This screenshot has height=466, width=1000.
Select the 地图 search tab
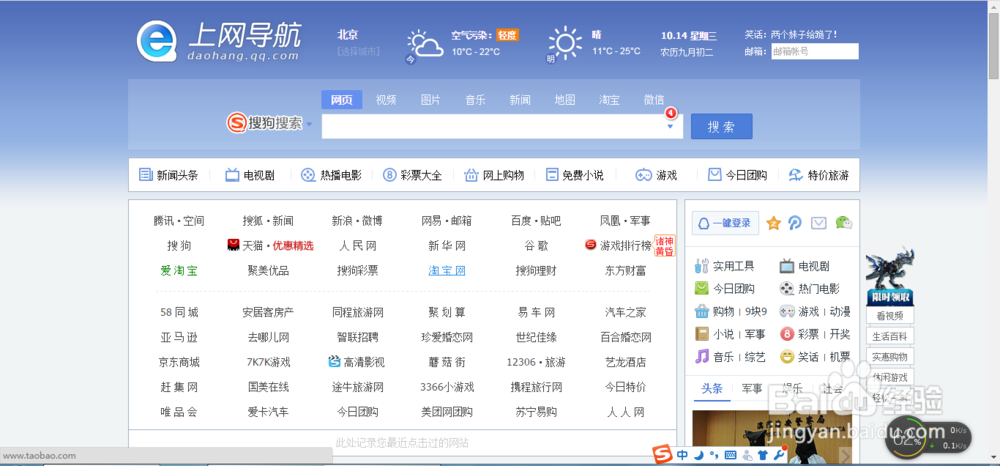click(x=564, y=99)
